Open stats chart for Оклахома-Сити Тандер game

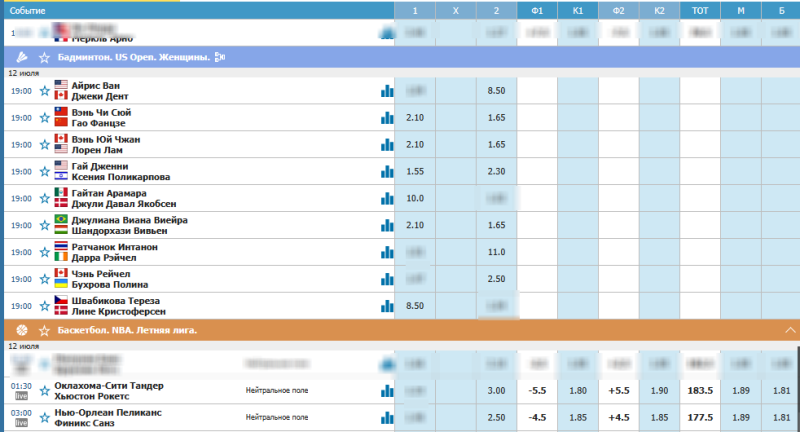pyautogui.click(x=386, y=391)
